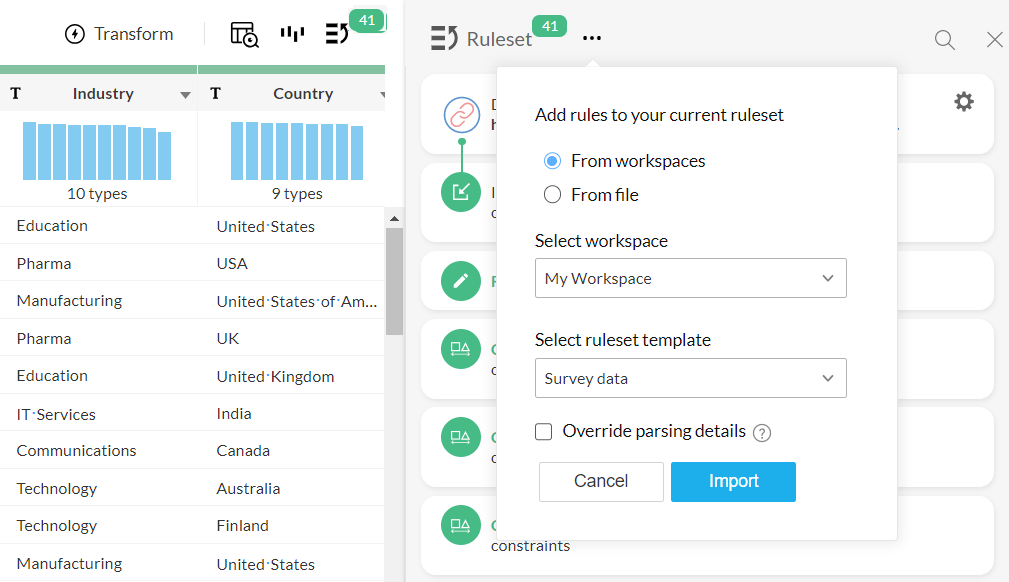The width and height of the screenshot is (1009, 582).
Task: Click the Cancel button
Action: pyautogui.click(x=601, y=482)
